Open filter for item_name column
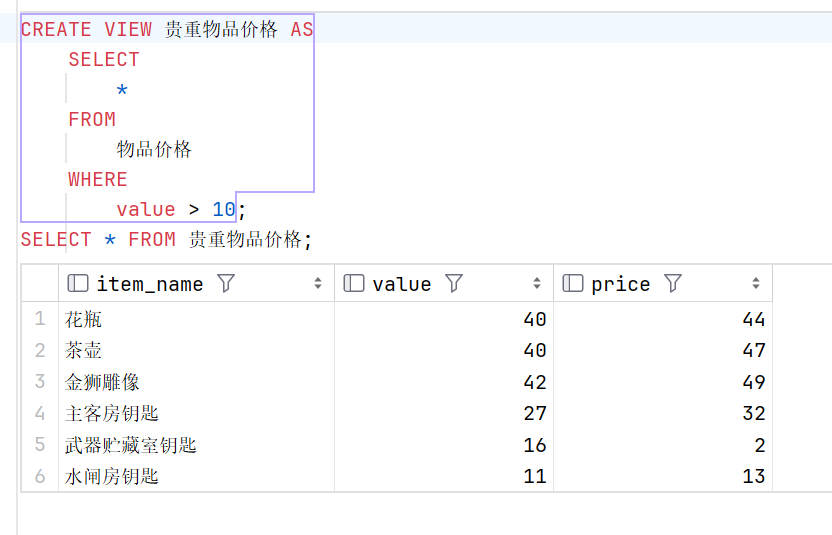The height and width of the screenshot is (535, 832). tap(226, 283)
